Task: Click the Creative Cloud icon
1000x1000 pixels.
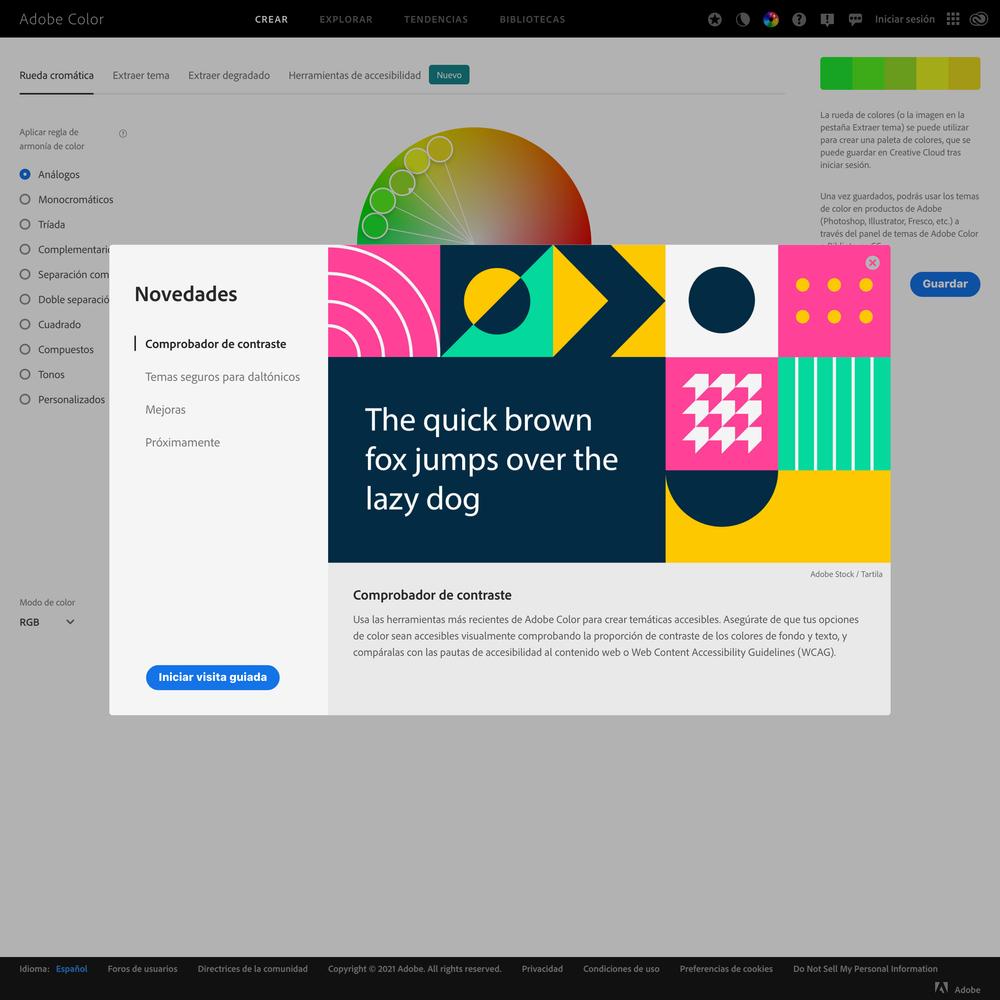Action: (978, 19)
